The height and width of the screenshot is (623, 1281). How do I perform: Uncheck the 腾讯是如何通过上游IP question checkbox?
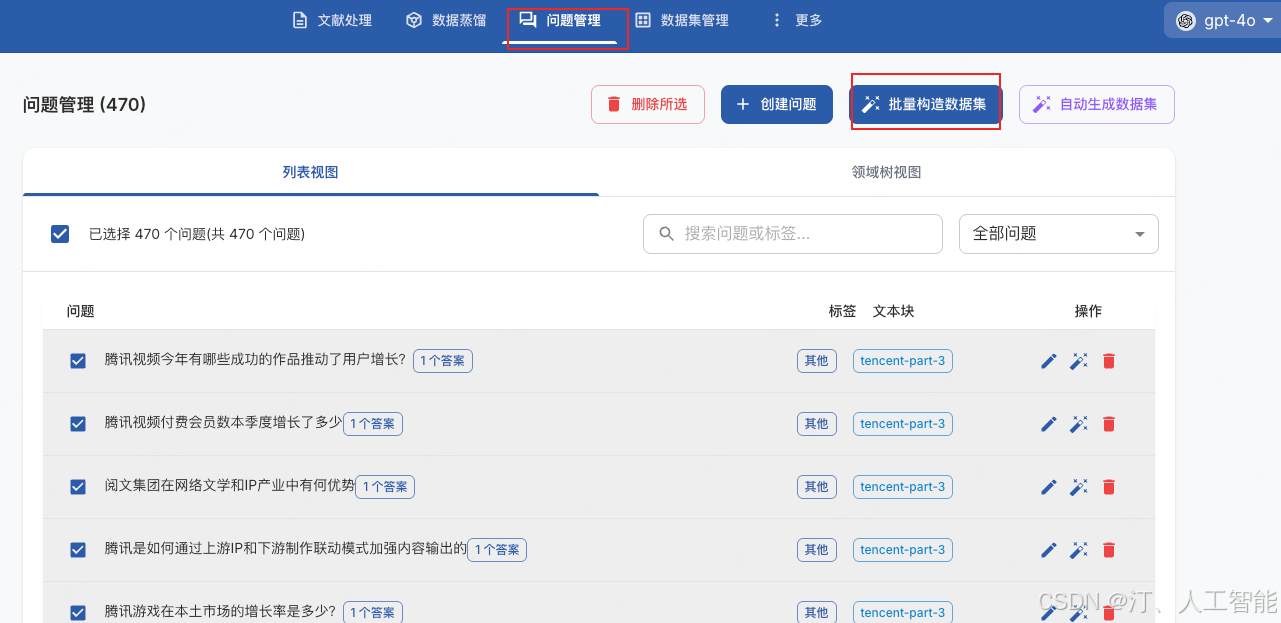click(x=78, y=550)
